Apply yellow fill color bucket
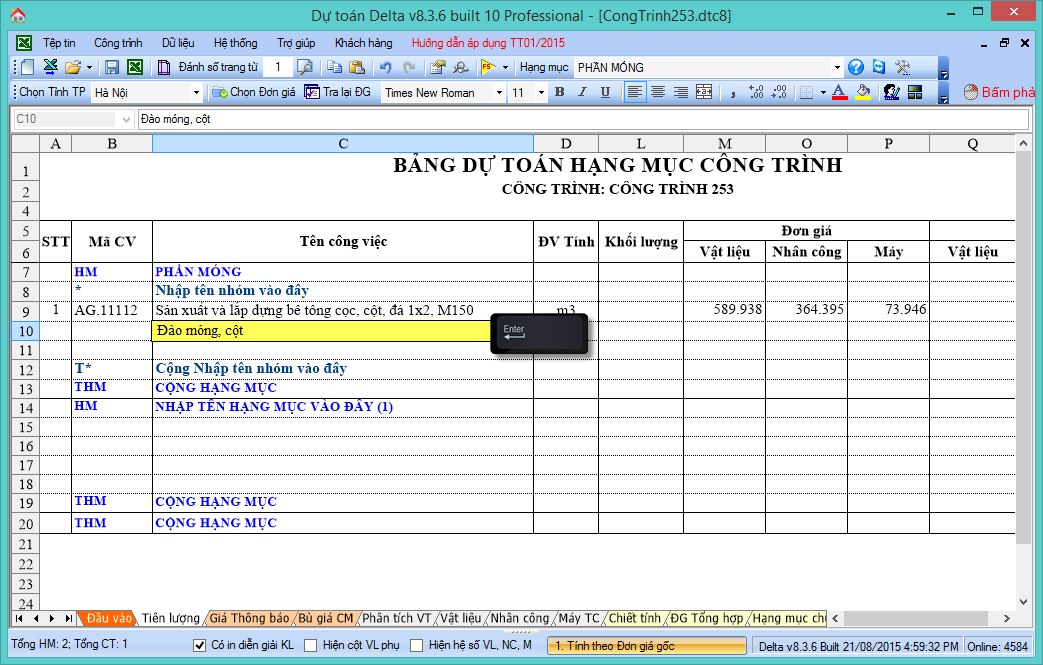Screen dimensions: 1043x665 pos(863,92)
